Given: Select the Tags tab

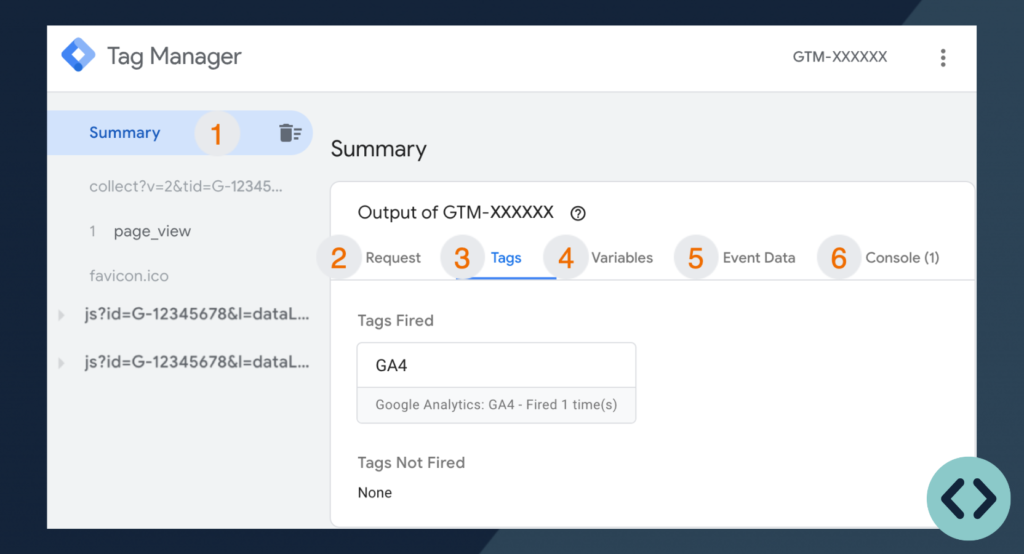Looking at the screenshot, I should (x=506, y=258).
